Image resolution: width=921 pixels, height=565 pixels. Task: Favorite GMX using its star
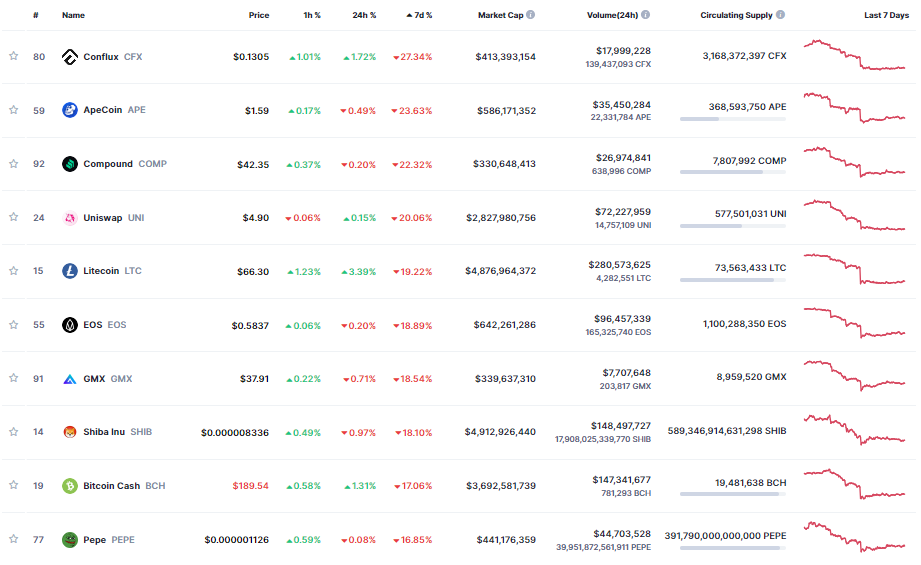(14, 378)
